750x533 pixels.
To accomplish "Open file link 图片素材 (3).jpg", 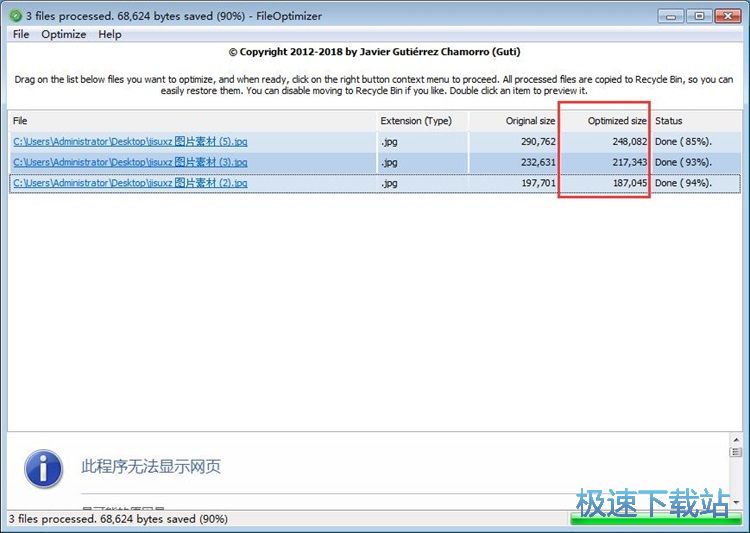I will point(130,162).
